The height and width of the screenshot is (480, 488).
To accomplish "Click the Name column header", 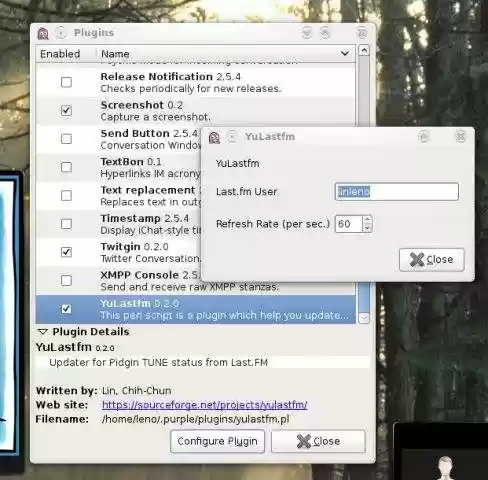I will (x=226, y=54).
